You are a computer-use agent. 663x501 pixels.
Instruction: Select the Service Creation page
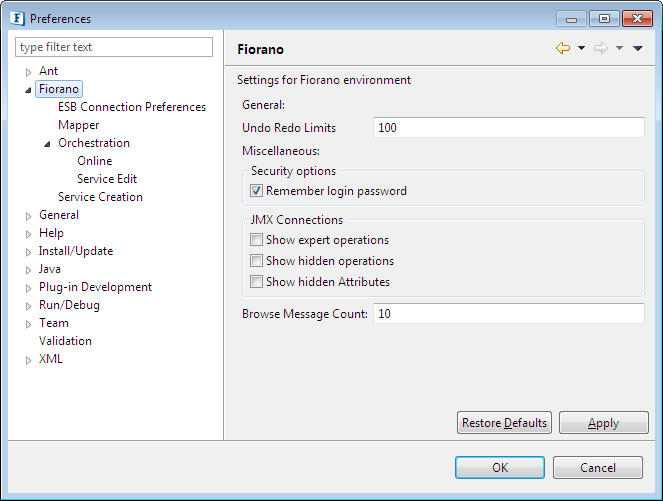tap(100, 197)
